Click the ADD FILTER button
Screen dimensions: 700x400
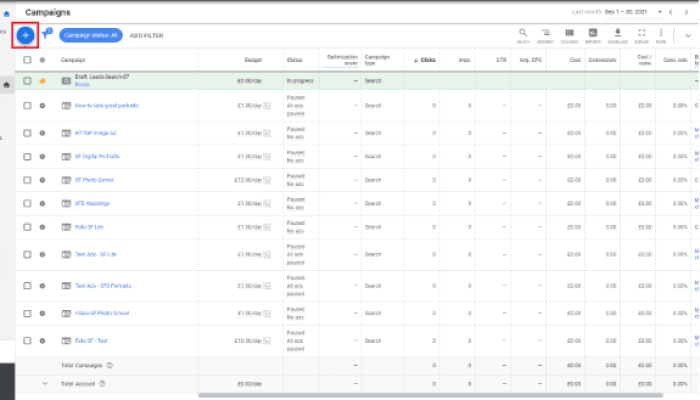146,36
